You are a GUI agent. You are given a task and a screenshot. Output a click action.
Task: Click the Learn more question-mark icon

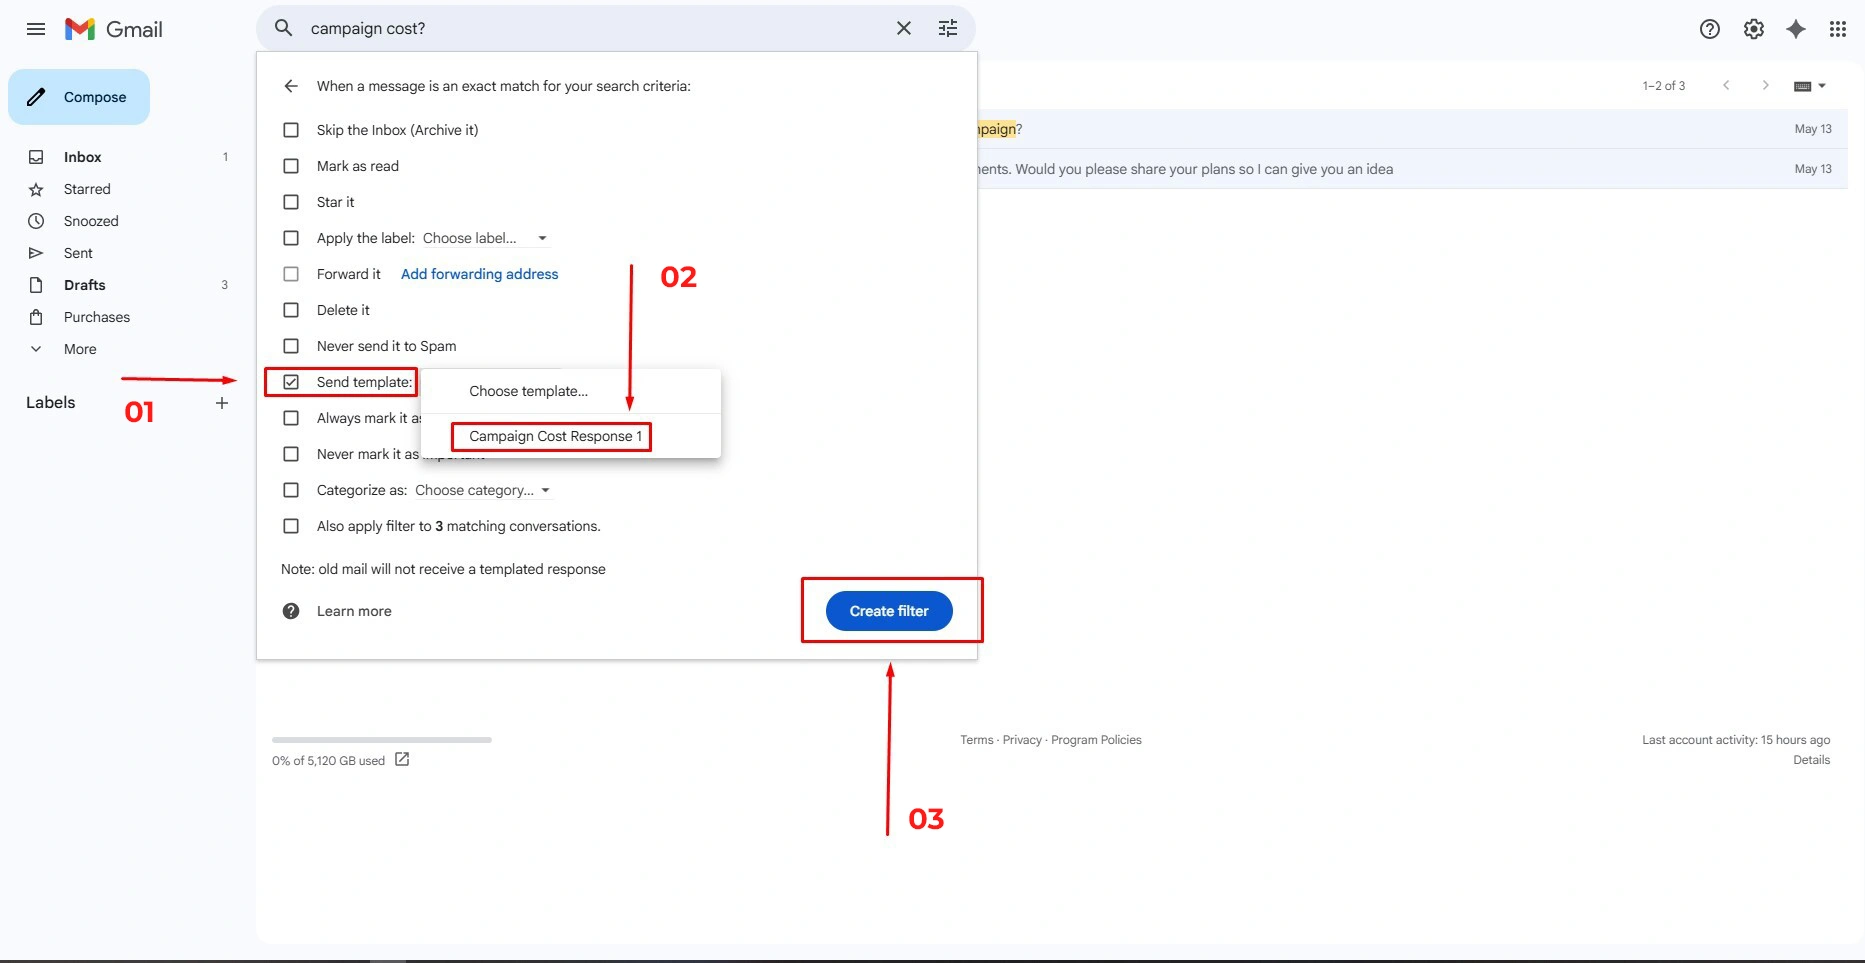291,611
